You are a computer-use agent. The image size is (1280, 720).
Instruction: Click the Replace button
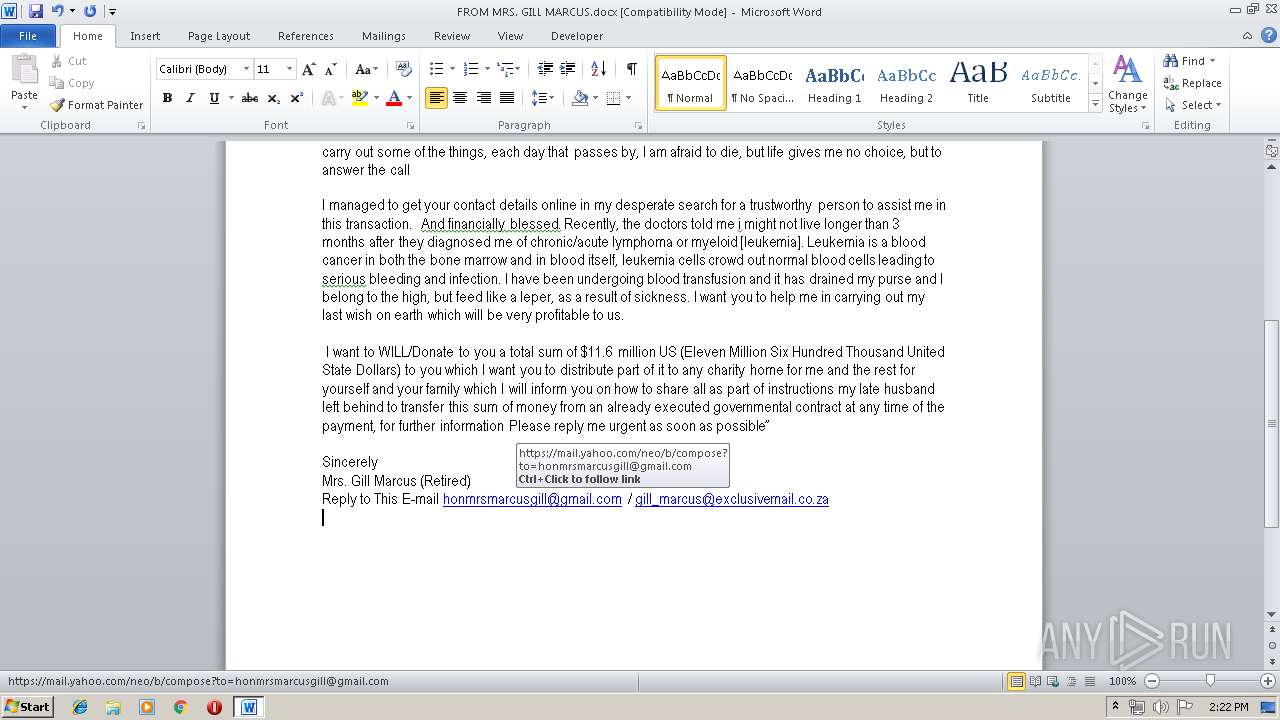(x=1192, y=83)
